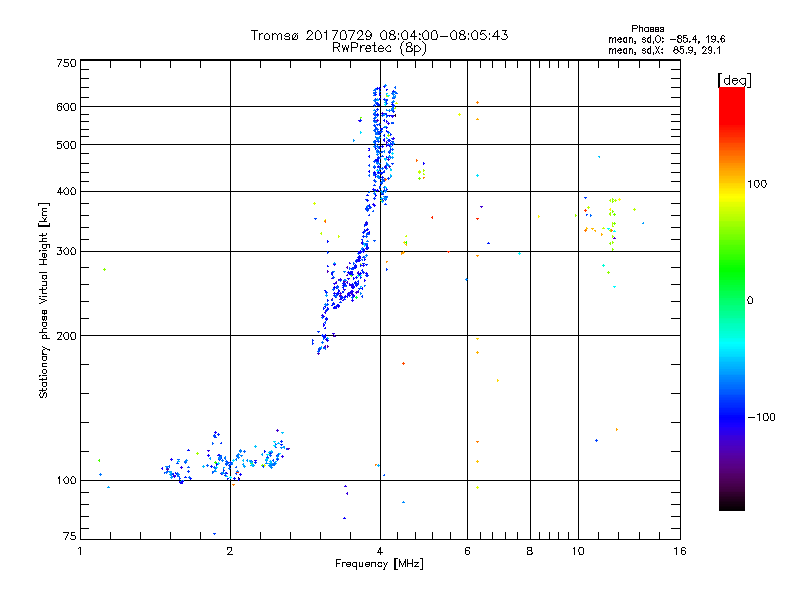
Task: Click the y-axis tick label "400"
Action: (x=66, y=191)
